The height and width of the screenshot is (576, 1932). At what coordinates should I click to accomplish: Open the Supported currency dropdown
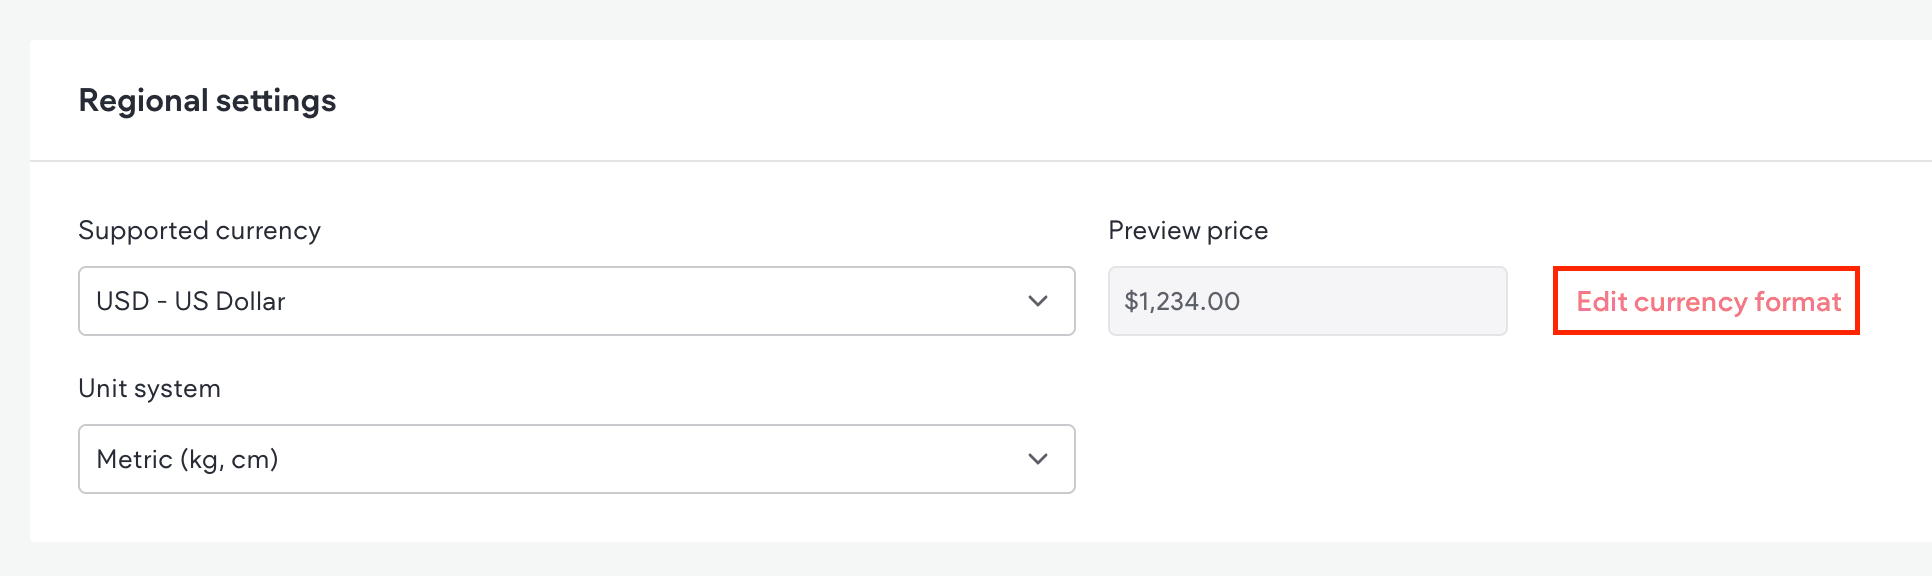[576, 301]
